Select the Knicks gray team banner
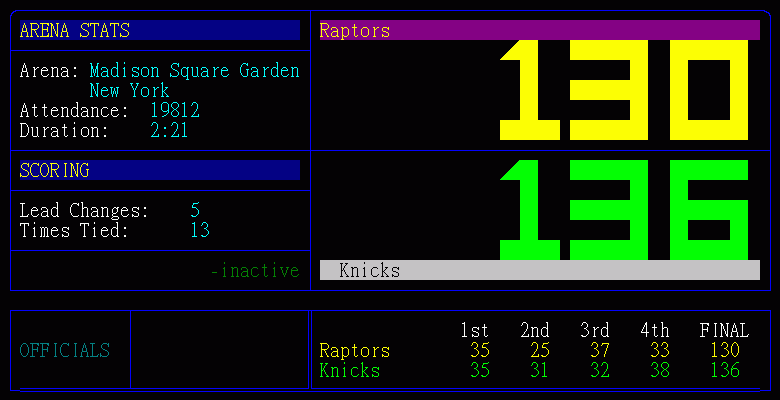Viewport: 780px width, 400px height. point(540,270)
